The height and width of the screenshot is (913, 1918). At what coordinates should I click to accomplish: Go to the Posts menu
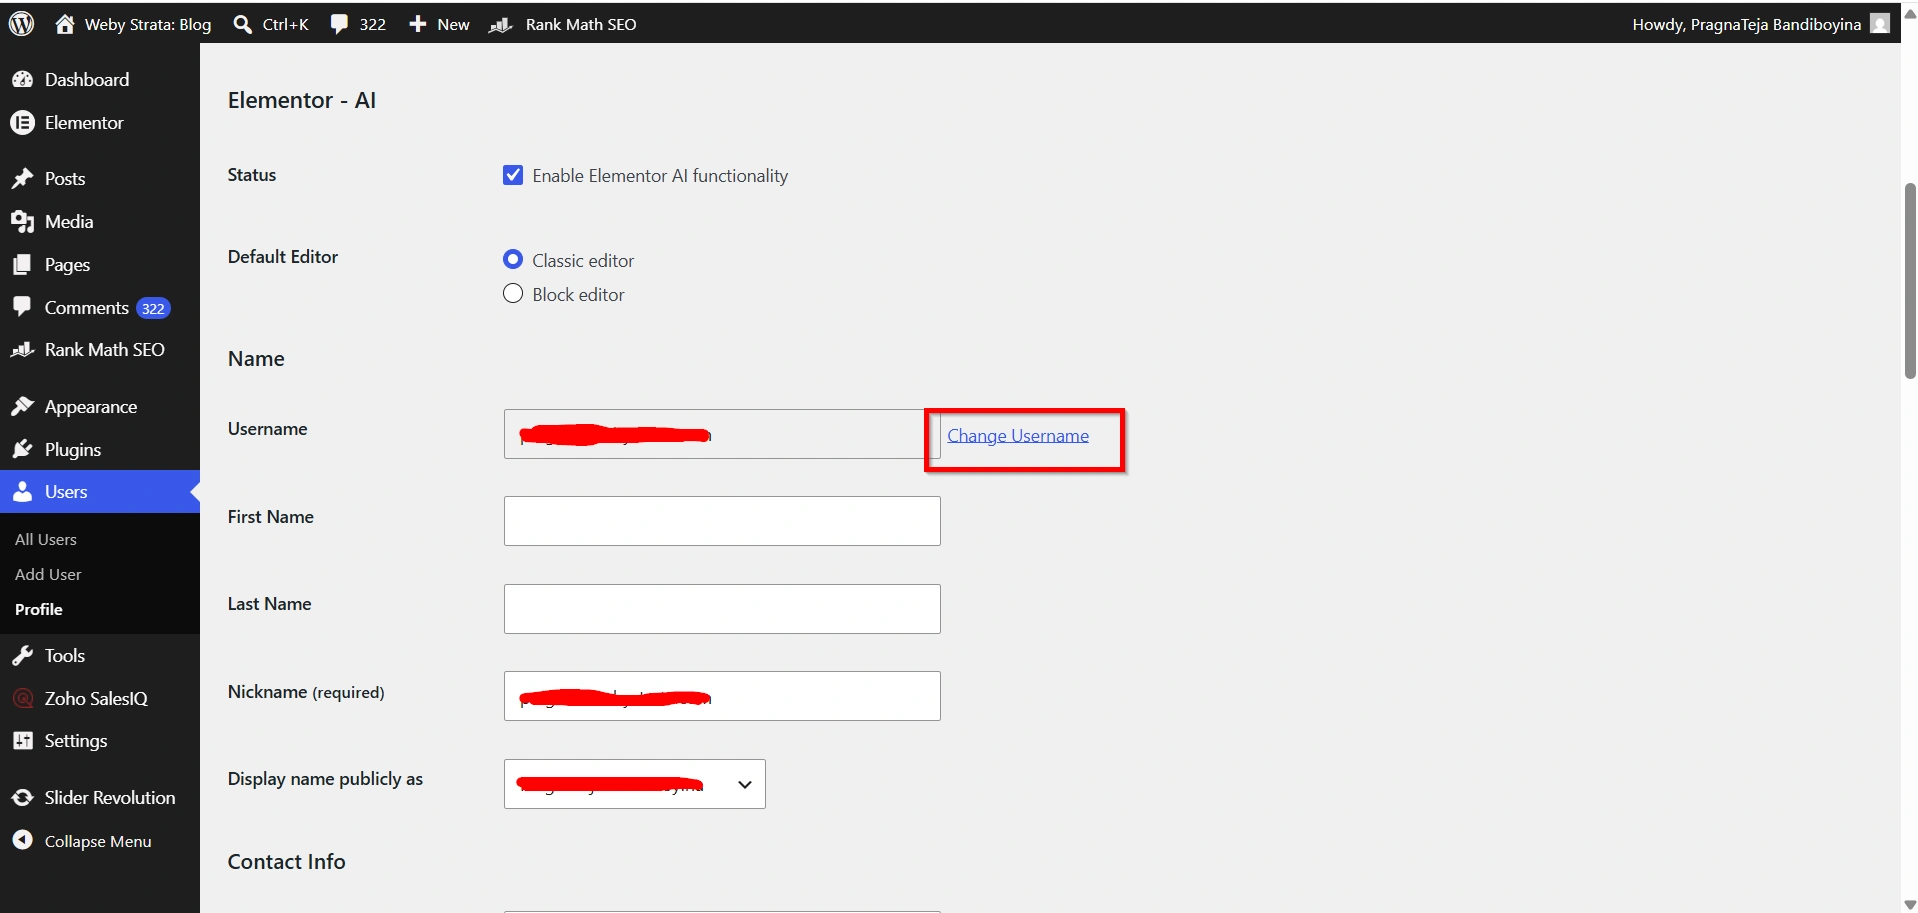click(65, 179)
